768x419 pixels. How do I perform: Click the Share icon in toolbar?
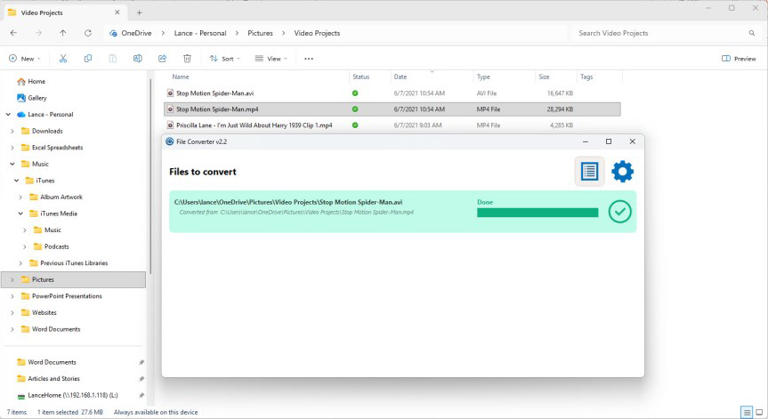coord(162,58)
